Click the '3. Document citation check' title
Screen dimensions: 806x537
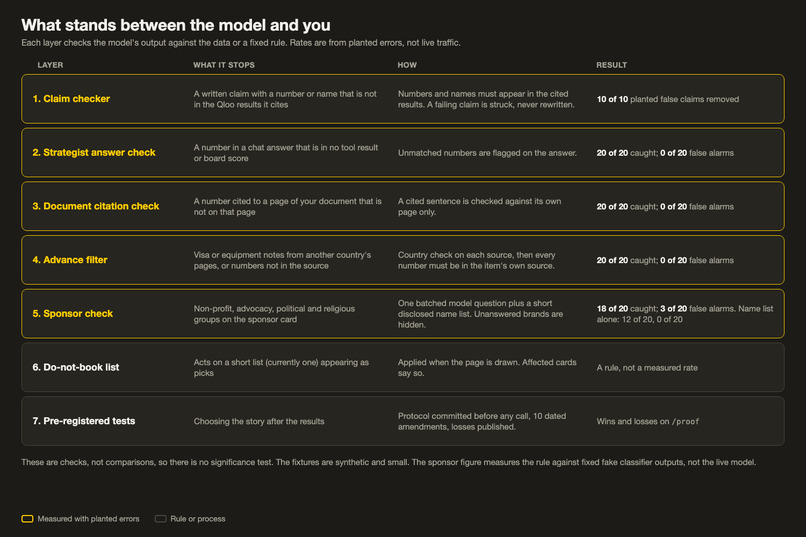(96, 206)
